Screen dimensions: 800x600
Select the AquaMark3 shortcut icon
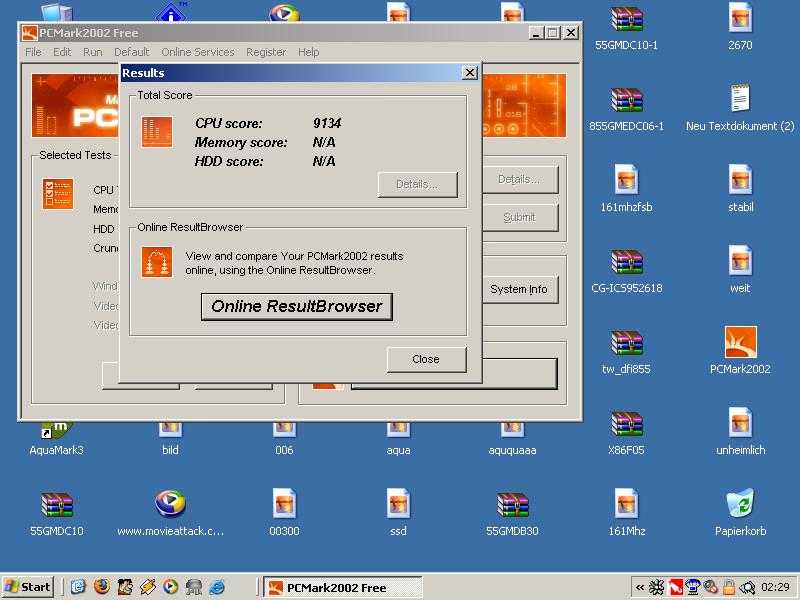click(56, 441)
